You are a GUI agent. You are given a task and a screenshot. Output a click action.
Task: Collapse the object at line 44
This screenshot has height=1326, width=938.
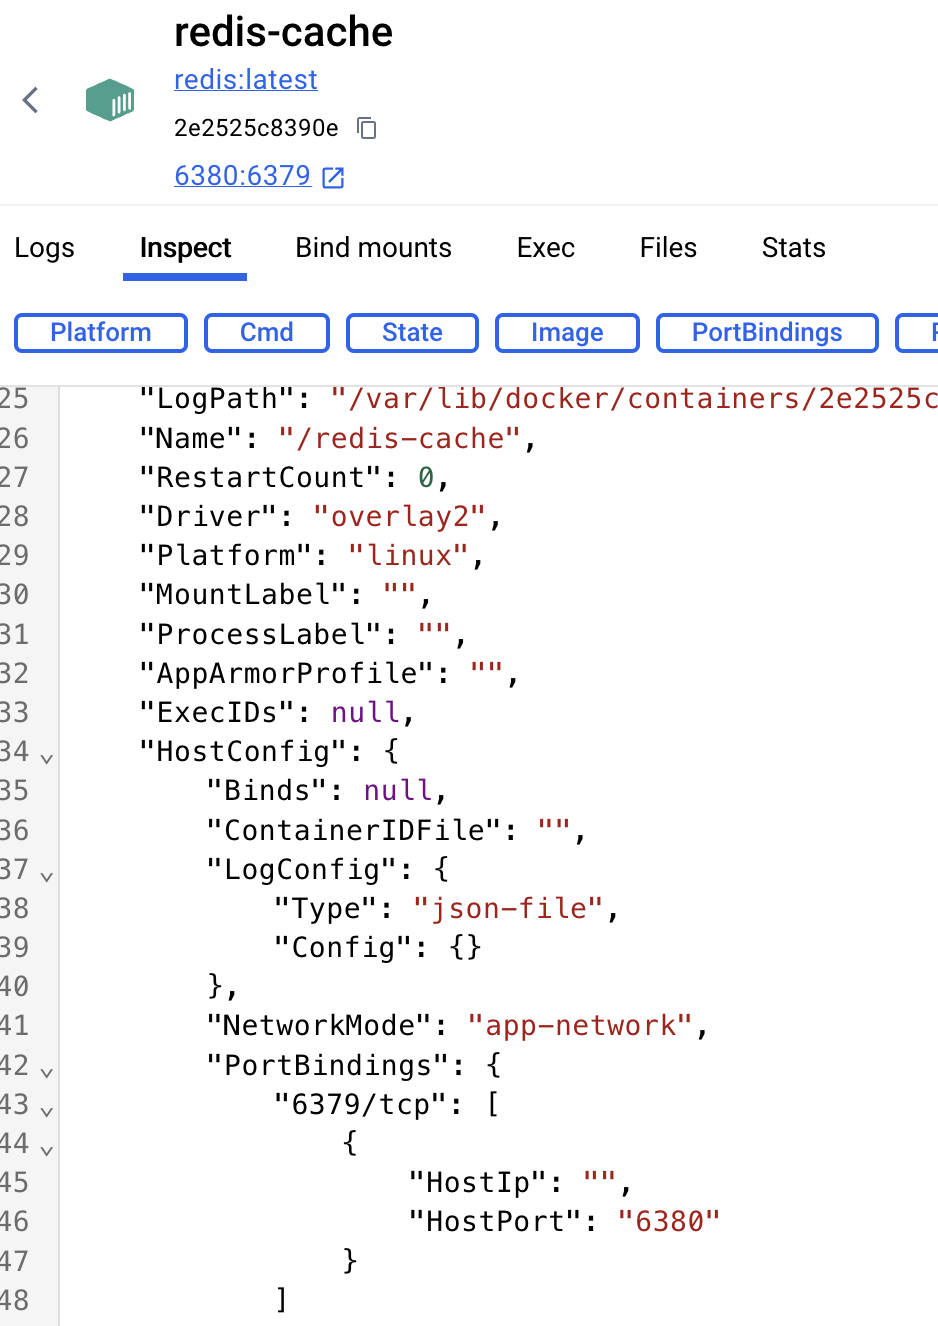tap(47, 1151)
